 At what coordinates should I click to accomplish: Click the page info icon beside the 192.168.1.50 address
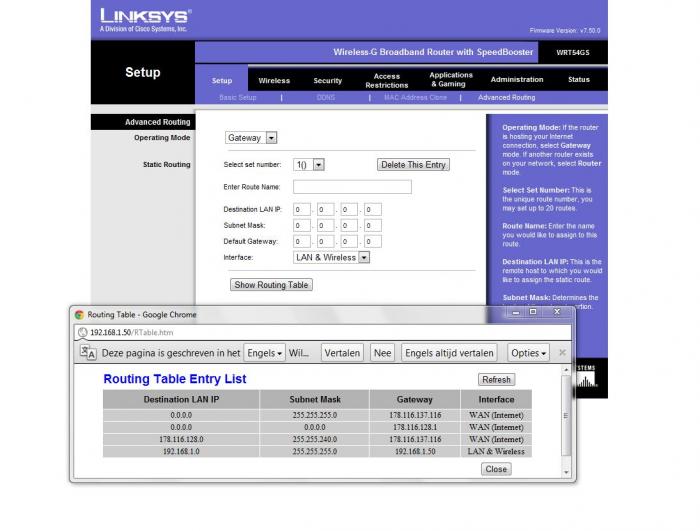point(83,332)
